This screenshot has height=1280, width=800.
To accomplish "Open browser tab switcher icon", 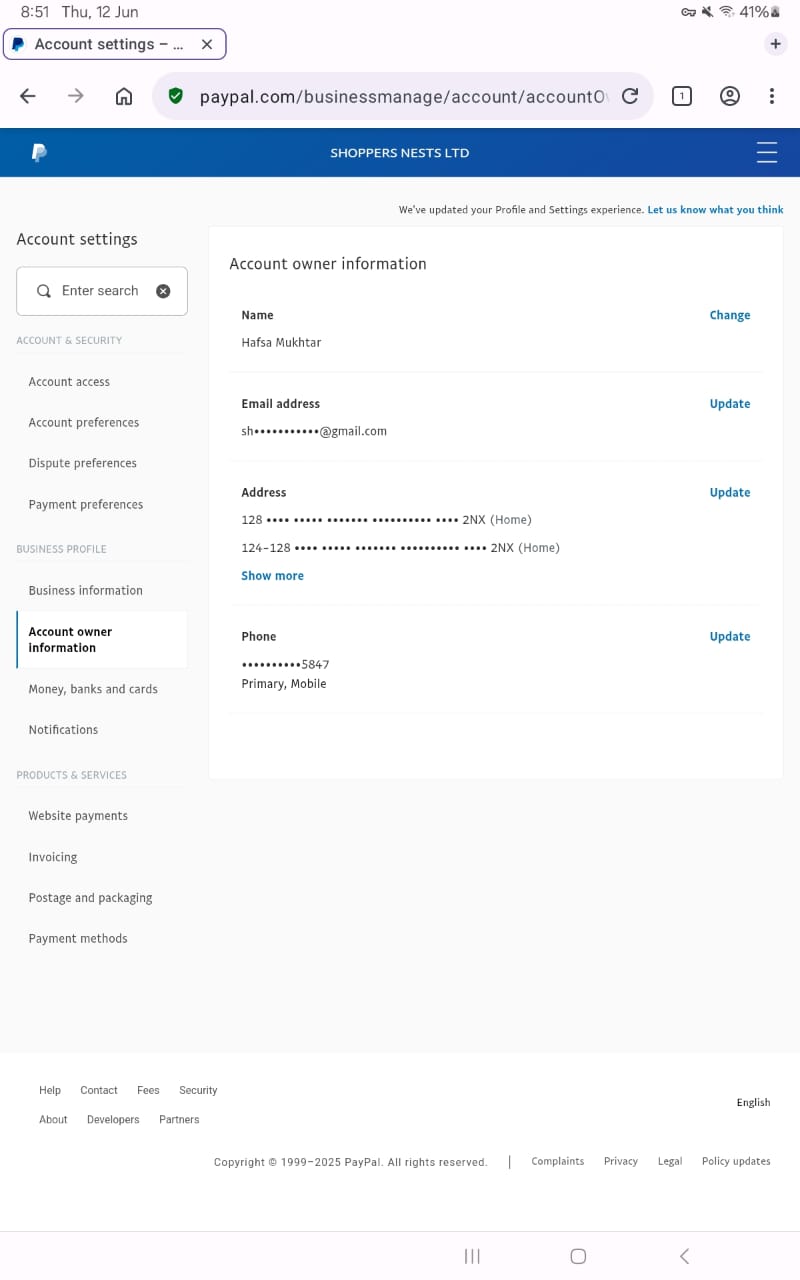I will click(682, 96).
